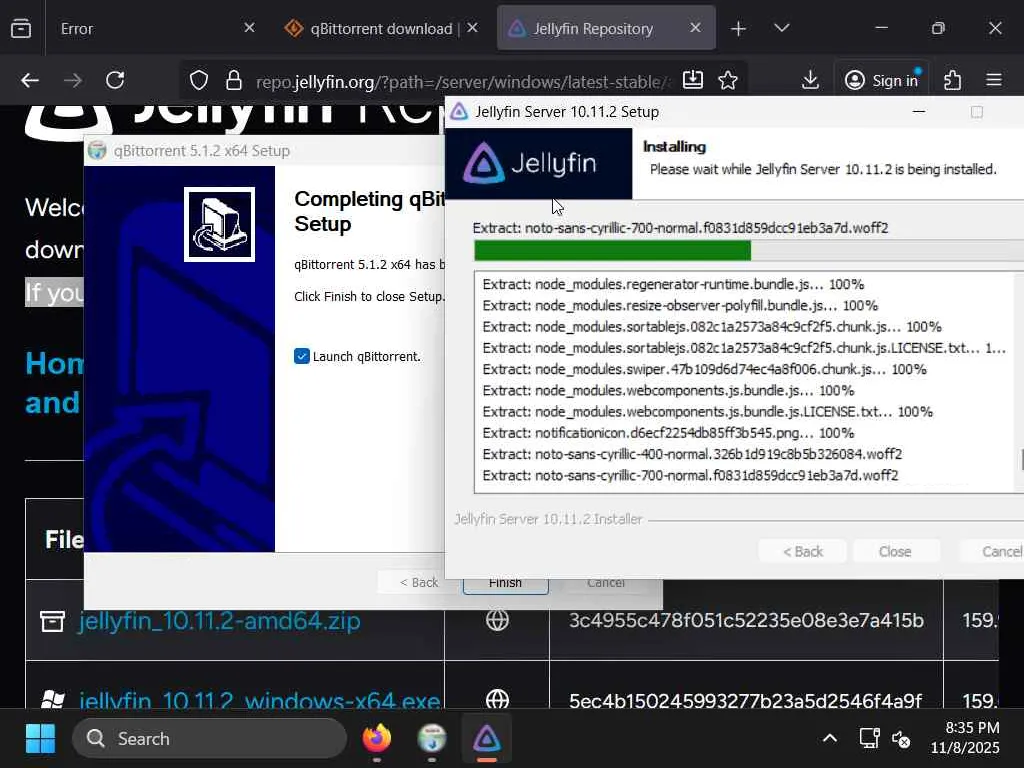1024x768 pixels.
Task: Close the qBittorrent download tab
Action: 473,28
